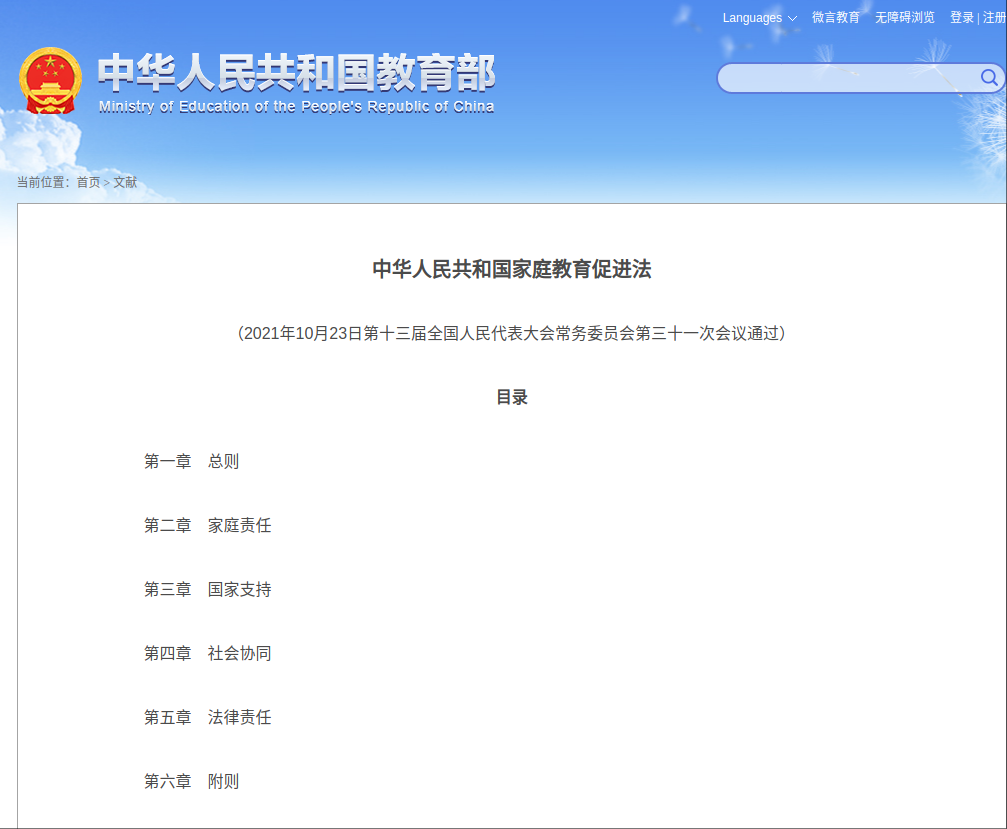The height and width of the screenshot is (829, 1007).
Task: Click the law title 中华人民共和国家庭教育促进法
Action: pyautogui.click(x=512, y=269)
